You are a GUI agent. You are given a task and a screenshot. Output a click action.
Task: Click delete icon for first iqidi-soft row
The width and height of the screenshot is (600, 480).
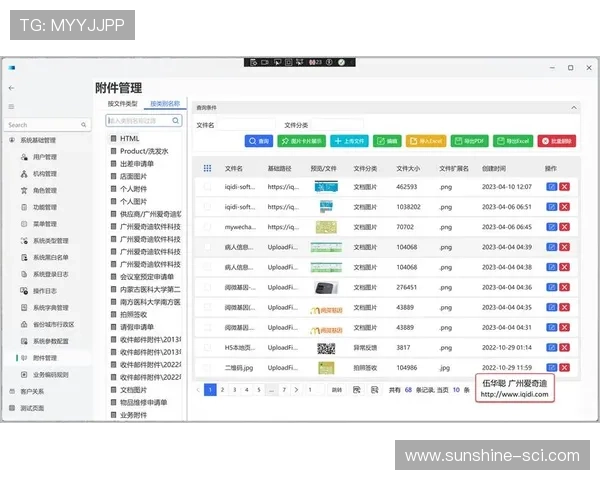(564, 187)
